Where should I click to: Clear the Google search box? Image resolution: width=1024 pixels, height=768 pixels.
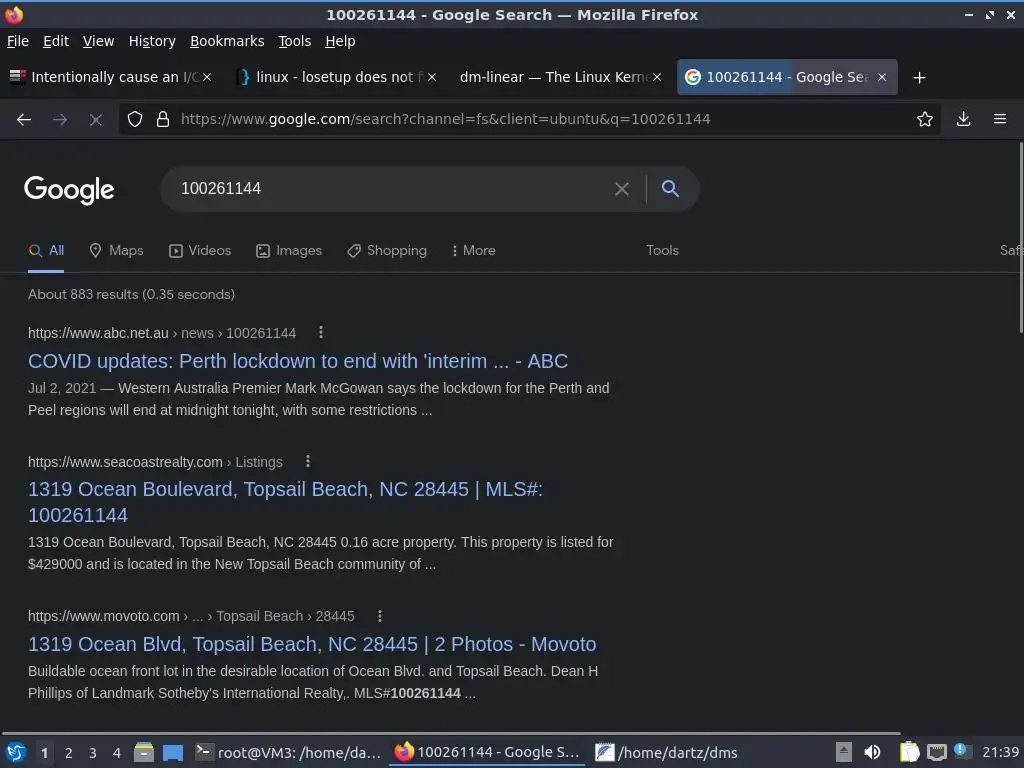[x=622, y=189]
